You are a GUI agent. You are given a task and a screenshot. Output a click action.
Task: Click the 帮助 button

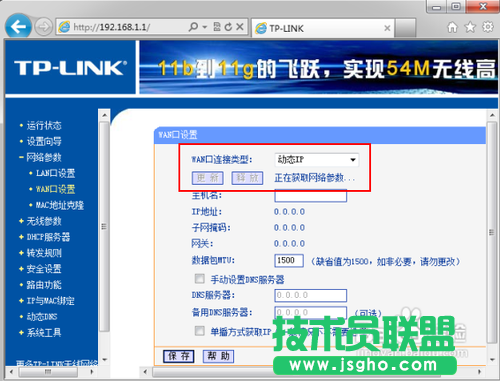click(x=219, y=356)
